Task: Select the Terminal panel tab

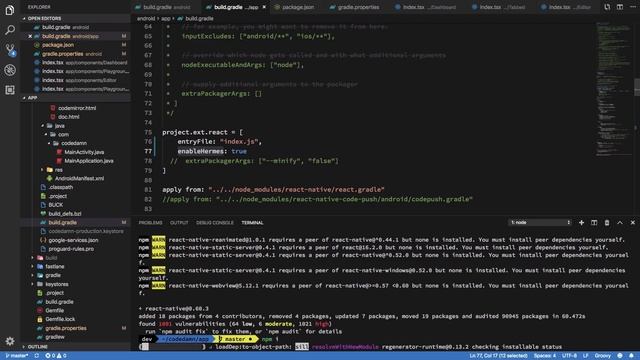Action: 252,223
